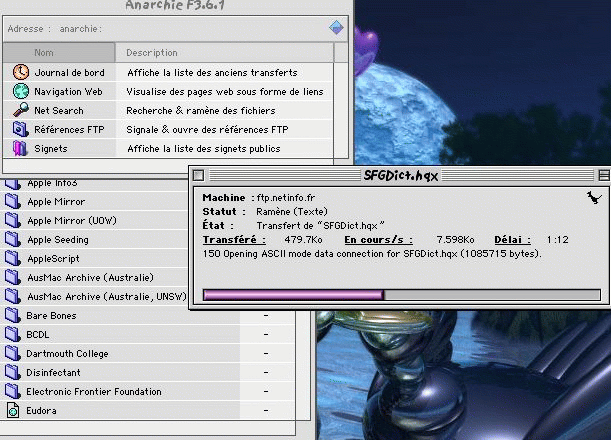Click "Affiche la liste des signets publics" description
The image size is (611, 440).
tap(204, 149)
